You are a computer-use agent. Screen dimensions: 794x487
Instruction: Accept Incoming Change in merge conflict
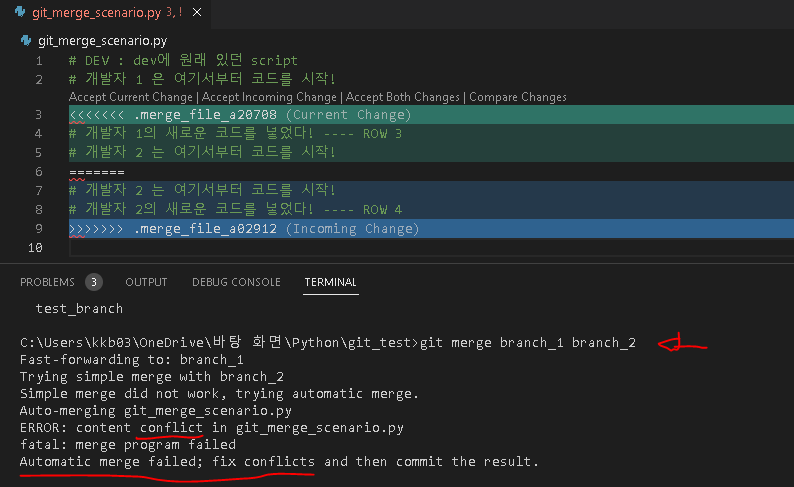(269, 97)
